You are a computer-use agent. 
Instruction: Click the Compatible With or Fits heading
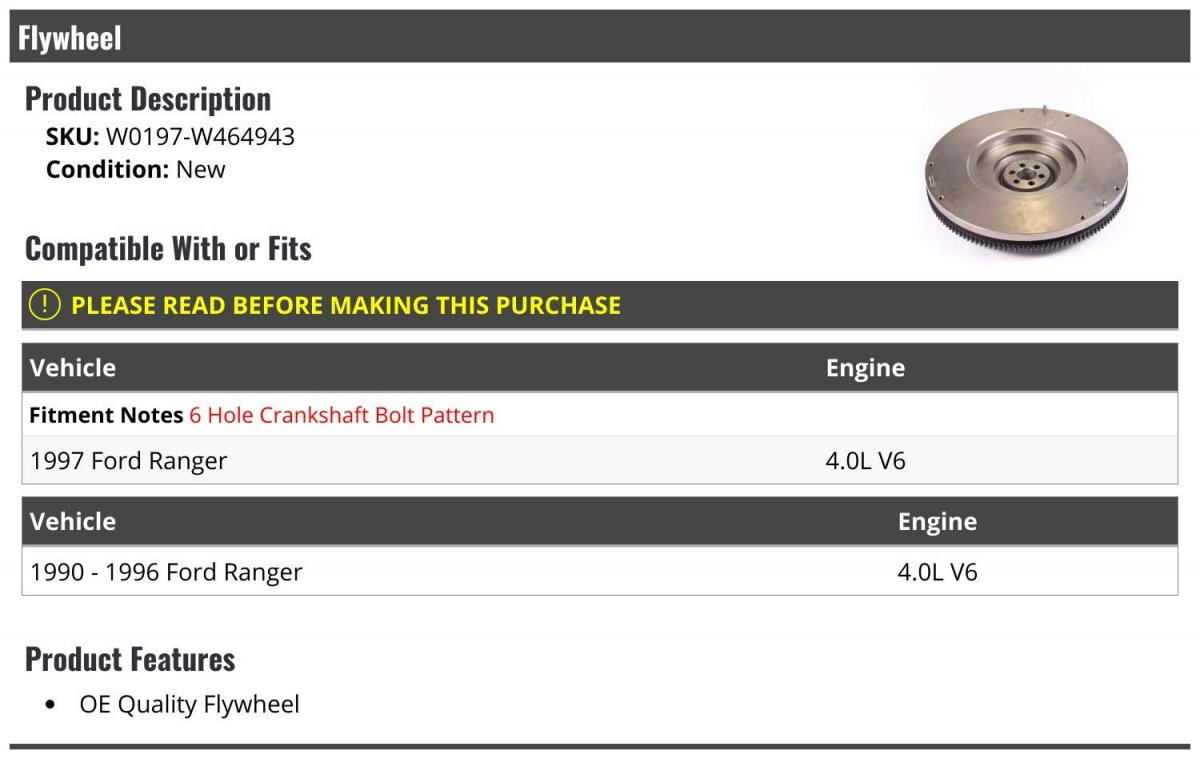(168, 249)
